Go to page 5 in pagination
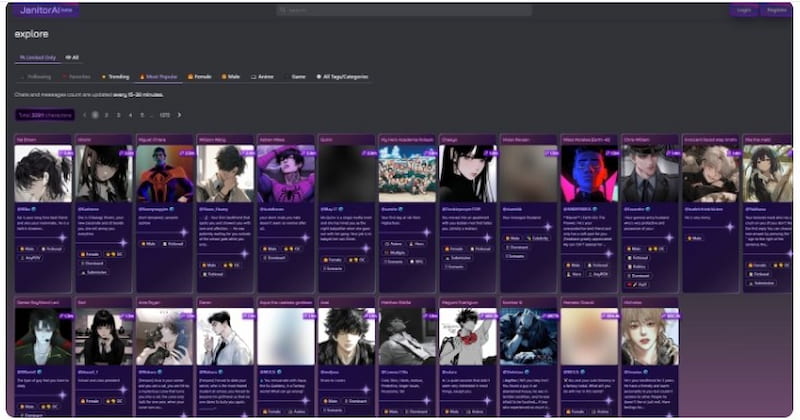Screen dimensions: 800x420 pos(142,115)
